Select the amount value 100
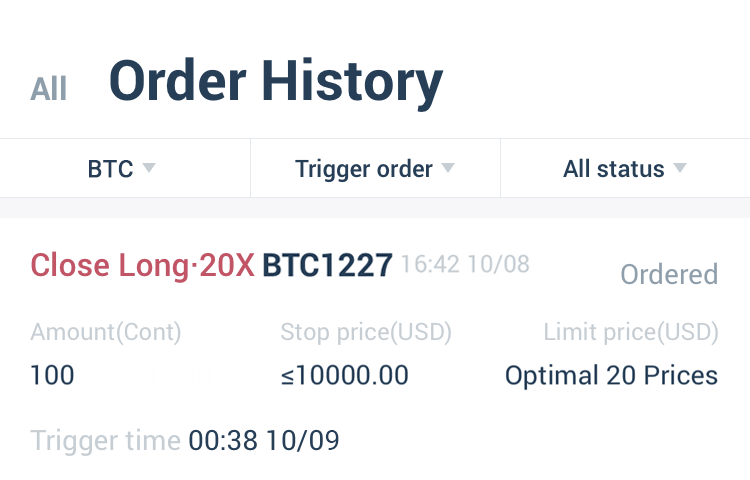Image resolution: width=750 pixels, height=480 pixels. 52,375
